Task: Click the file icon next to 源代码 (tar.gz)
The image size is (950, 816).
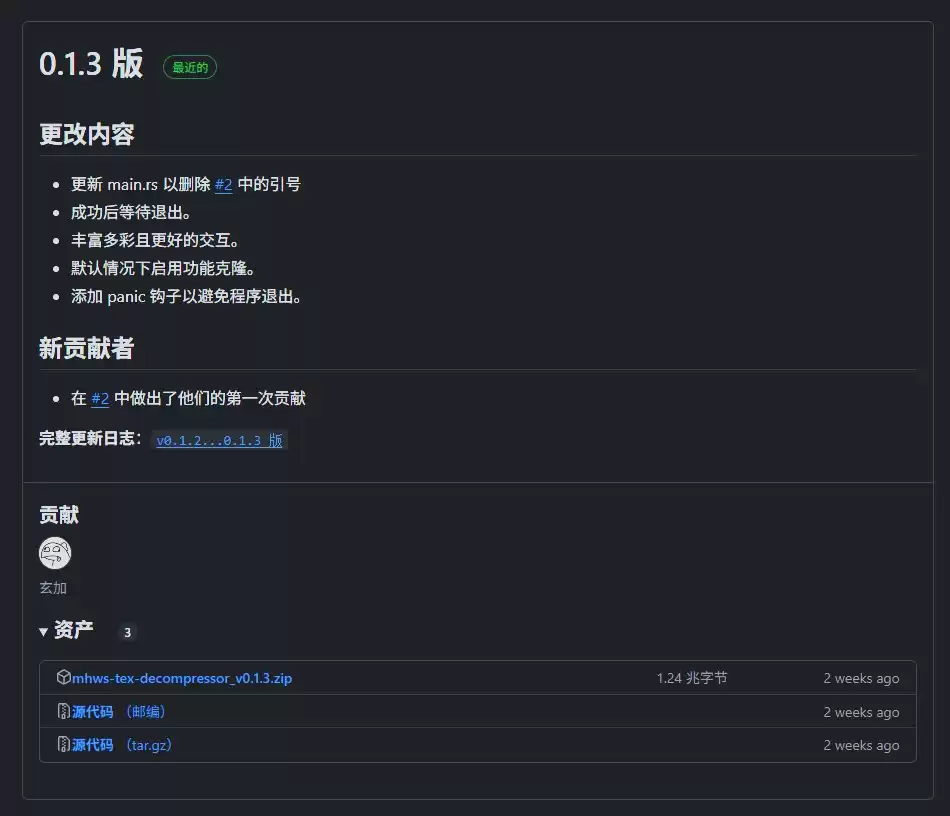Action: pos(63,745)
